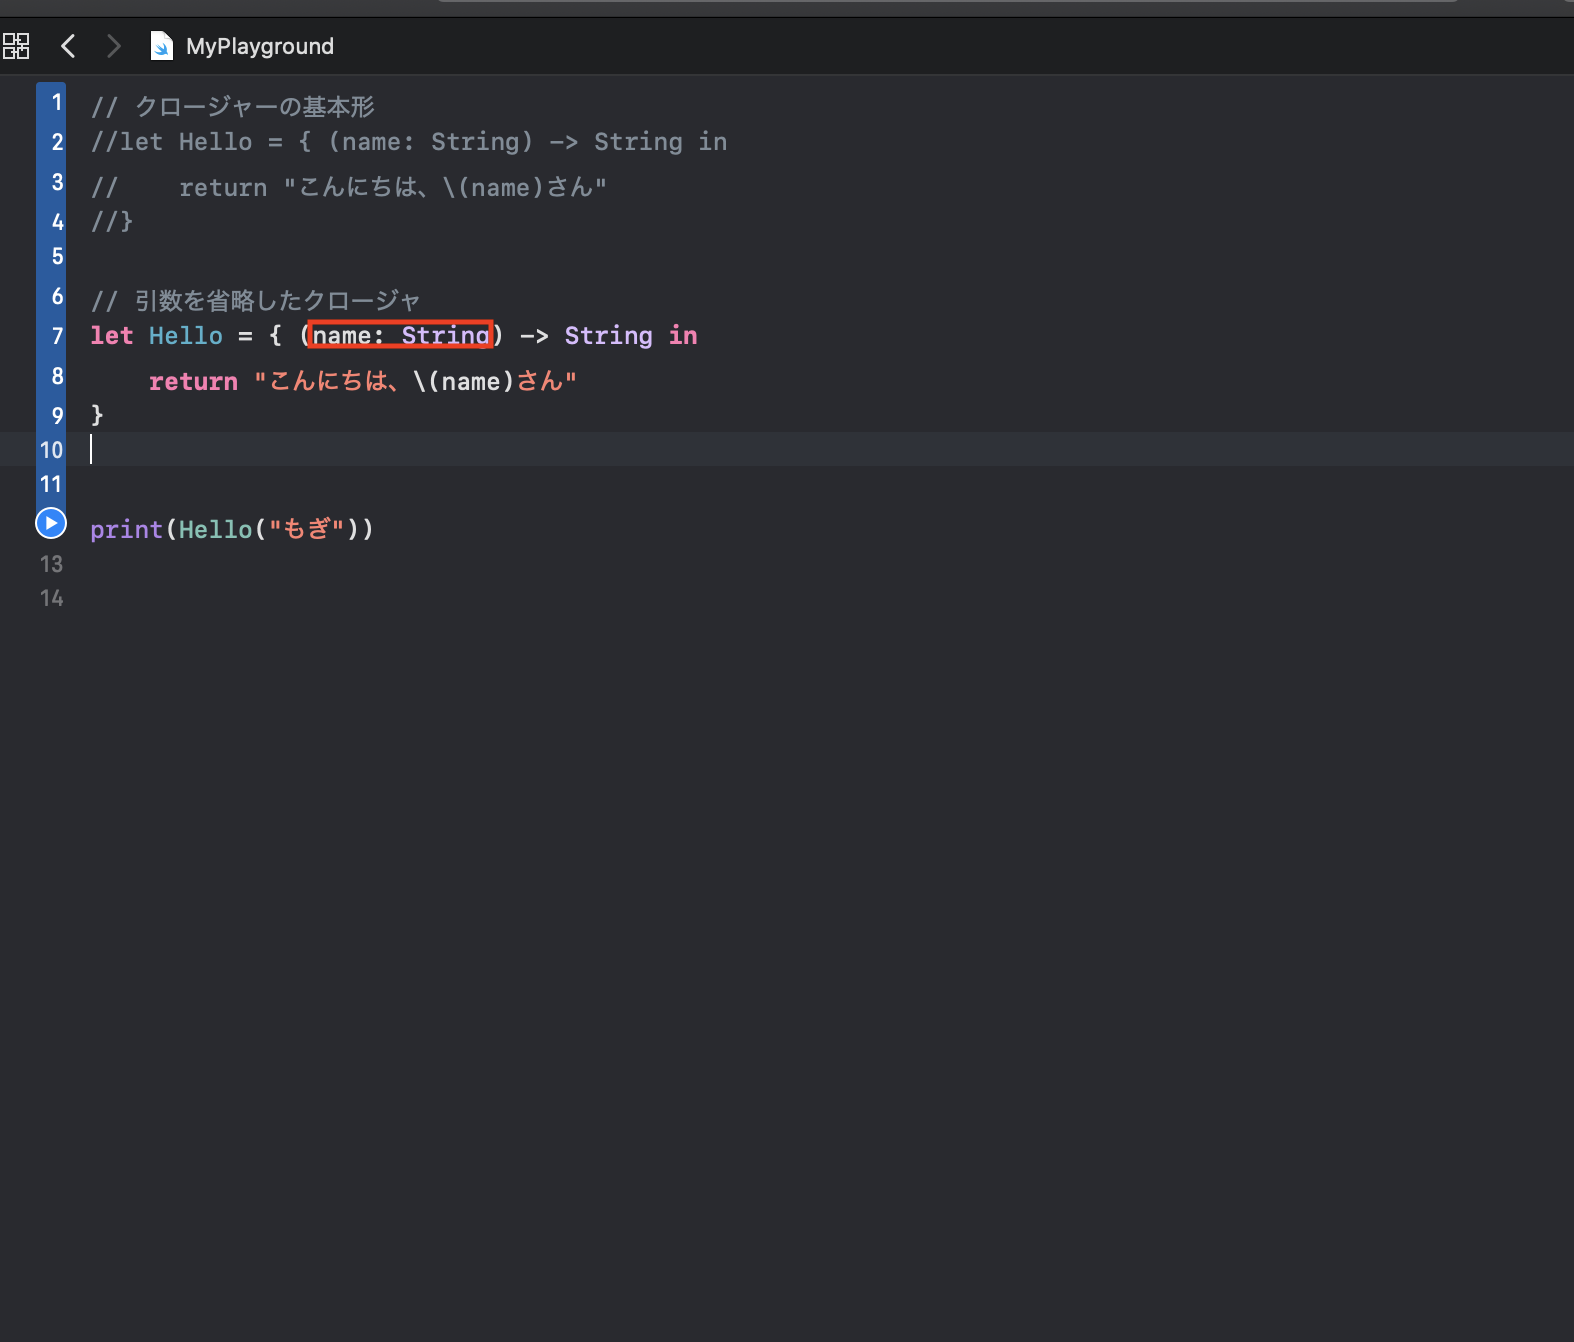Click line number 14 in the gutter

(x=51, y=598)
